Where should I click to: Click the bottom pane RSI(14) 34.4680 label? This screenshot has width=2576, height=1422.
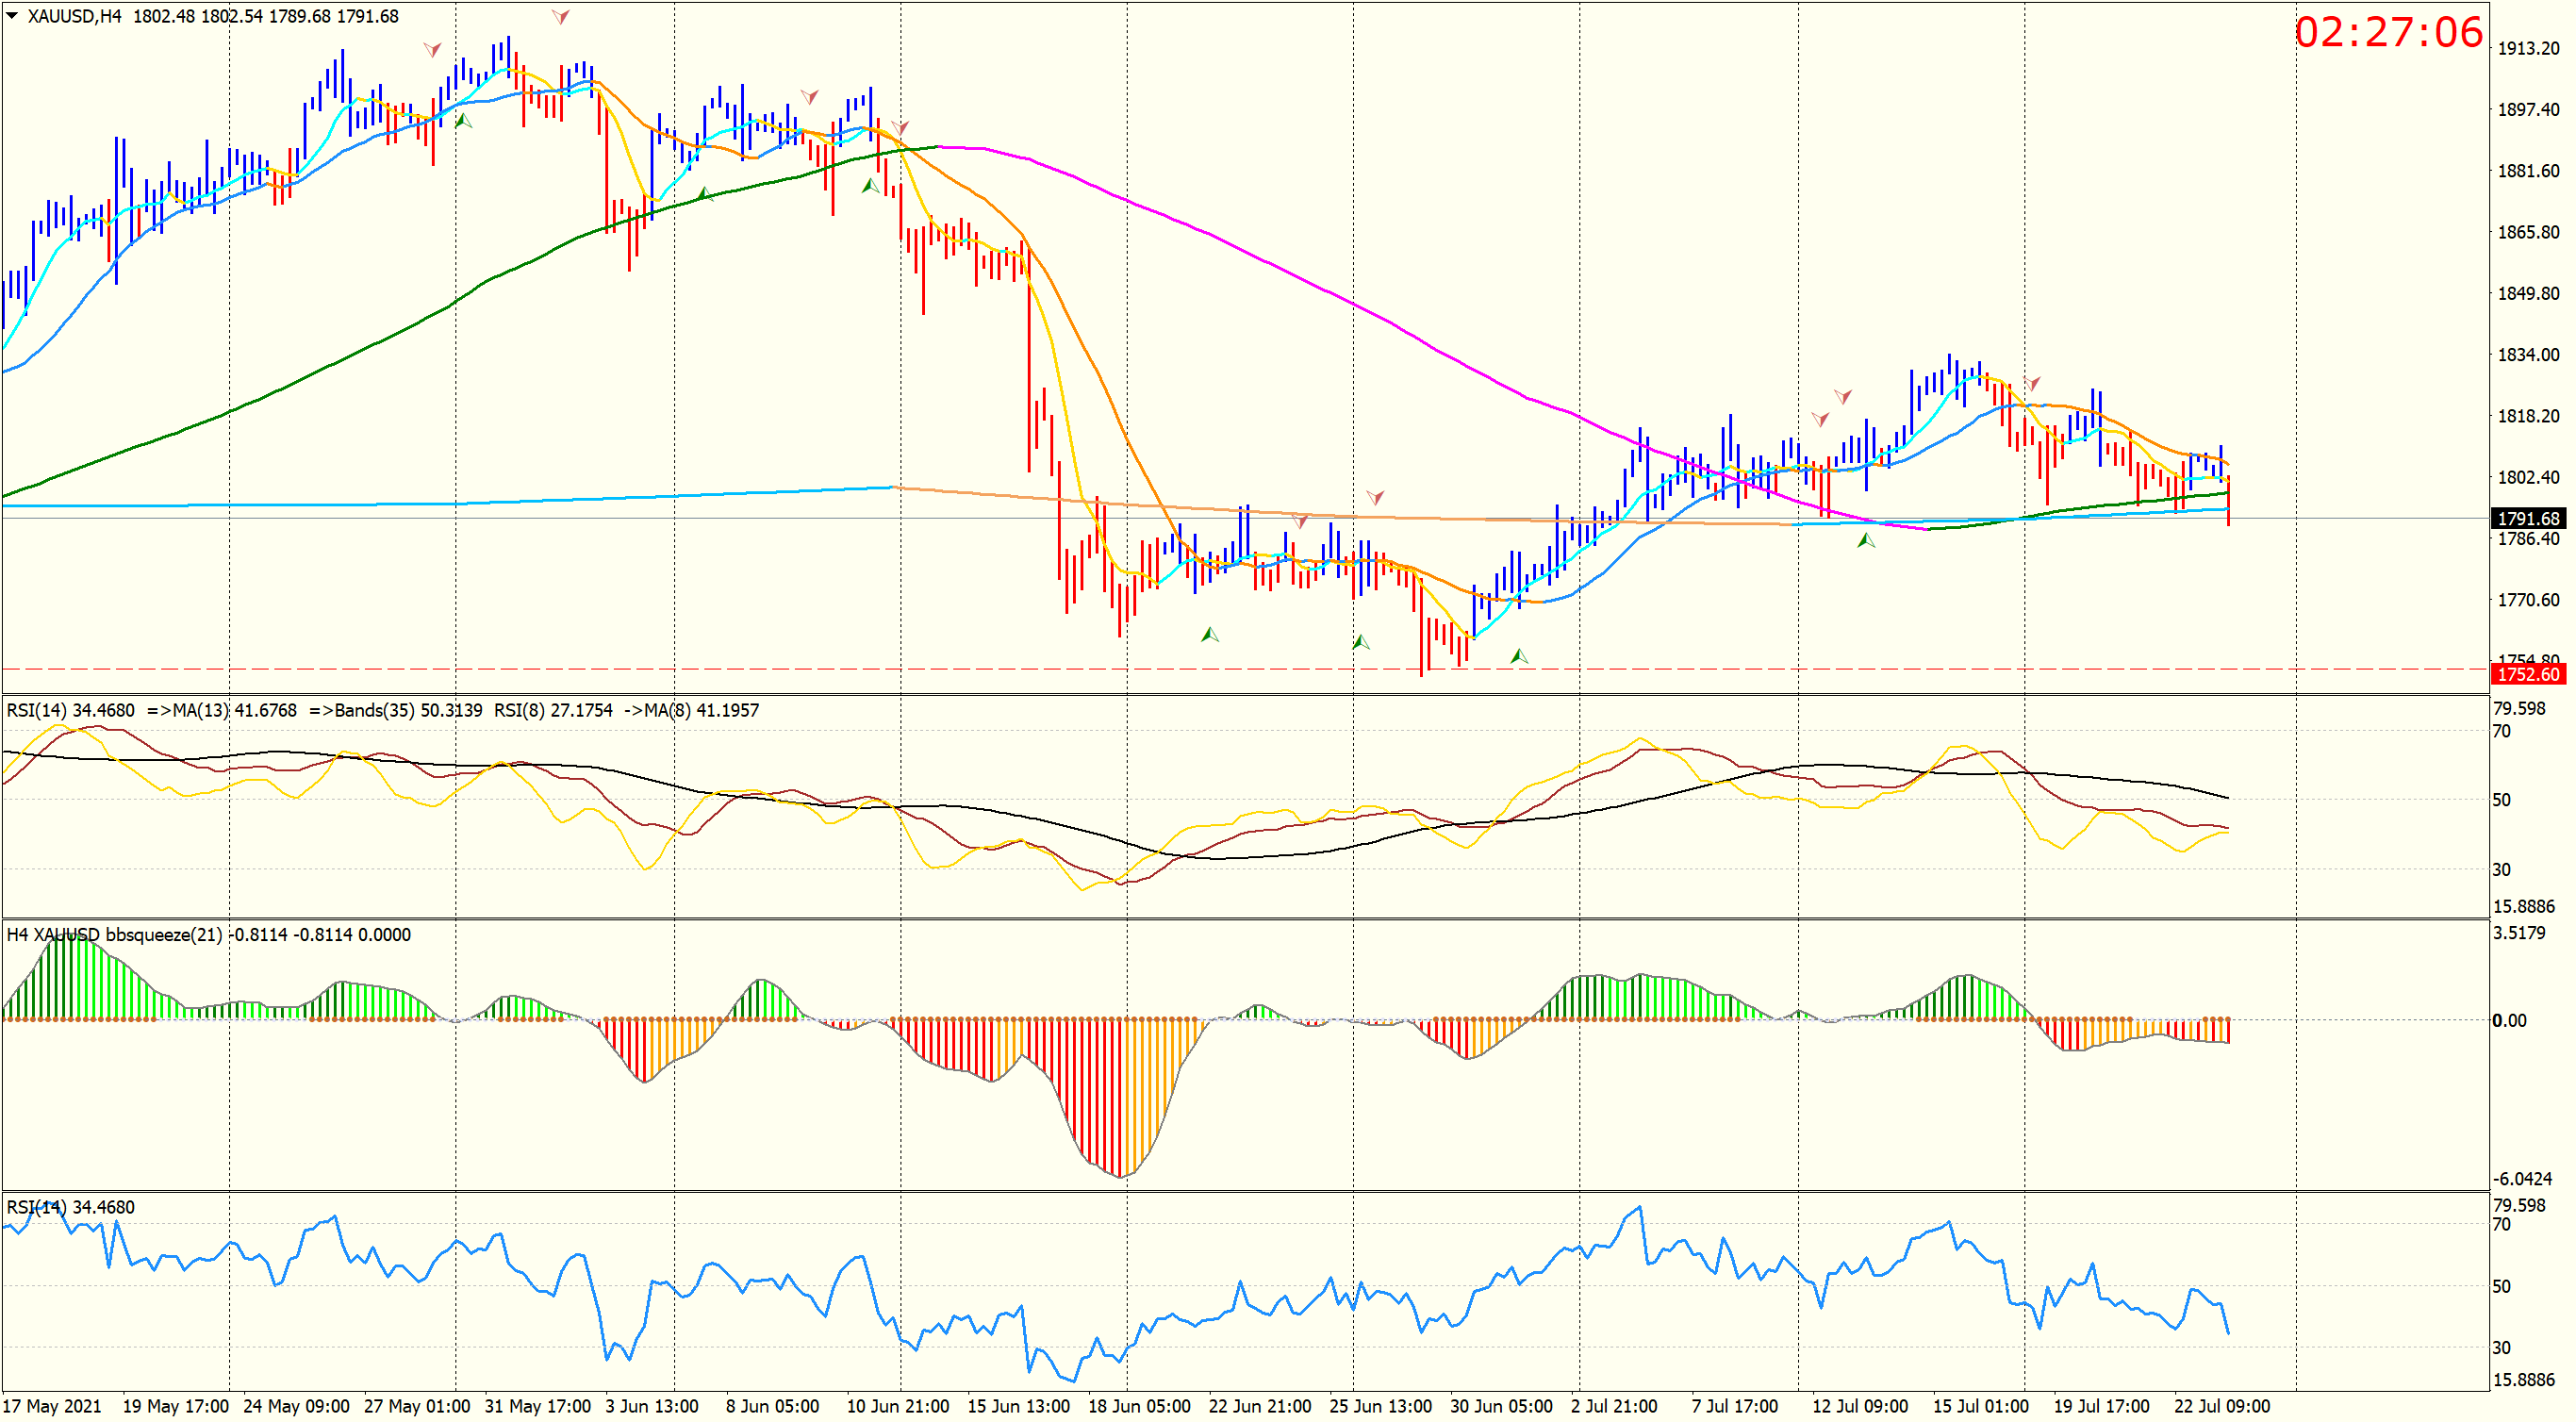[x=70, y=1208]
